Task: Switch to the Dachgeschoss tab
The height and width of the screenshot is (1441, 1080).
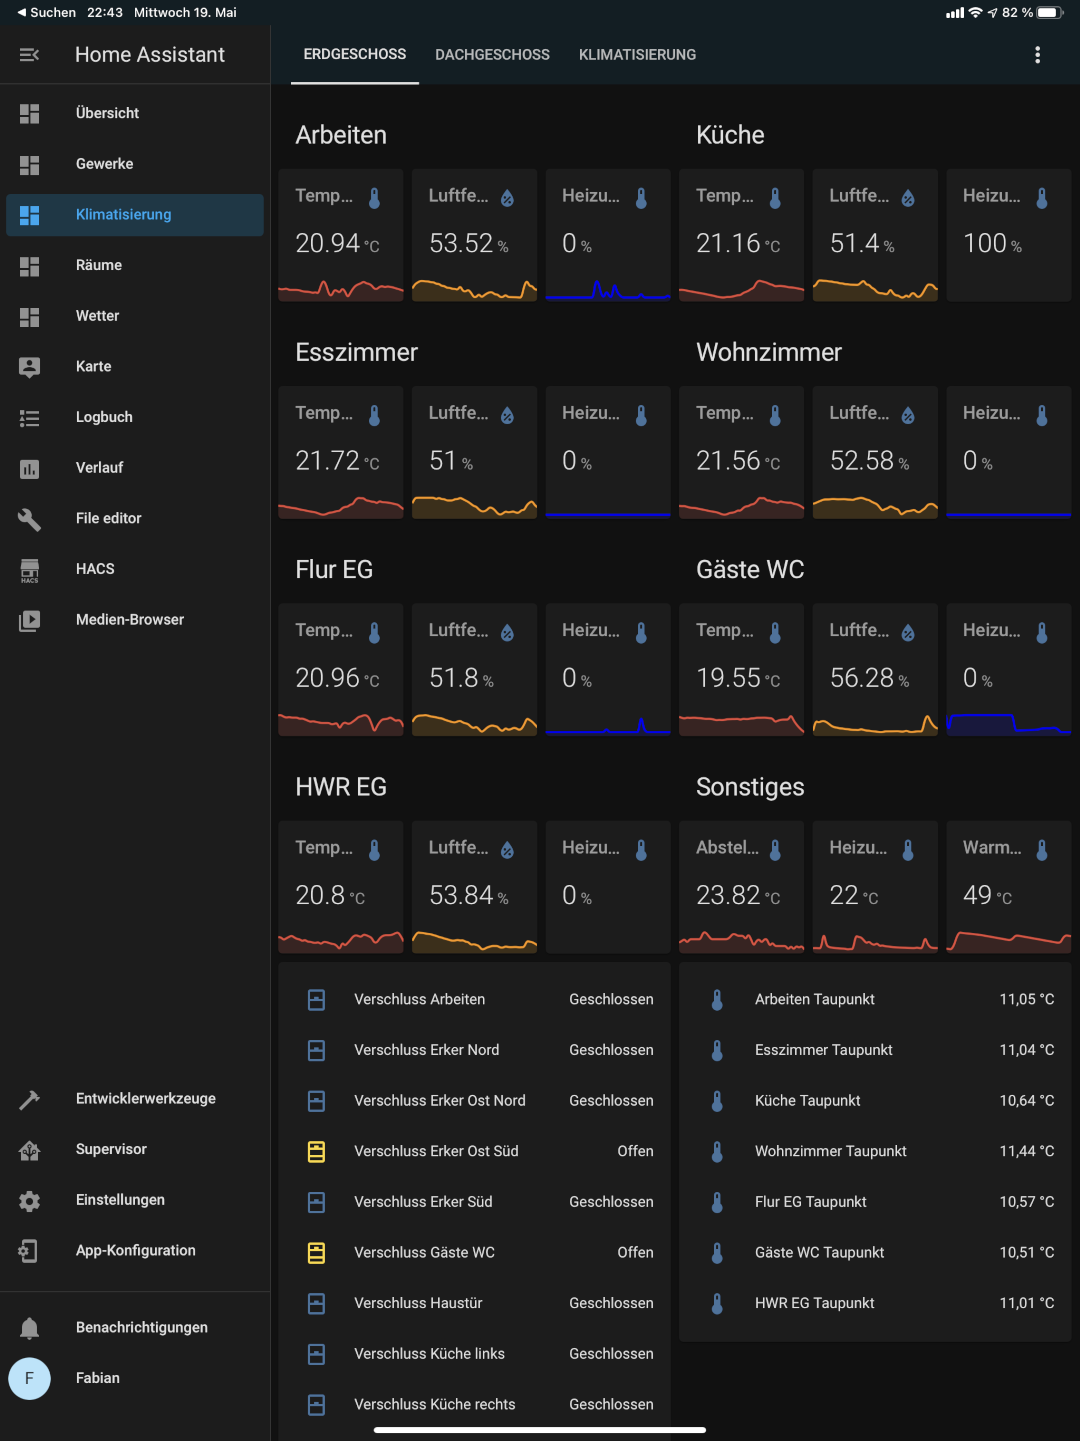Action: coord(492,55)
